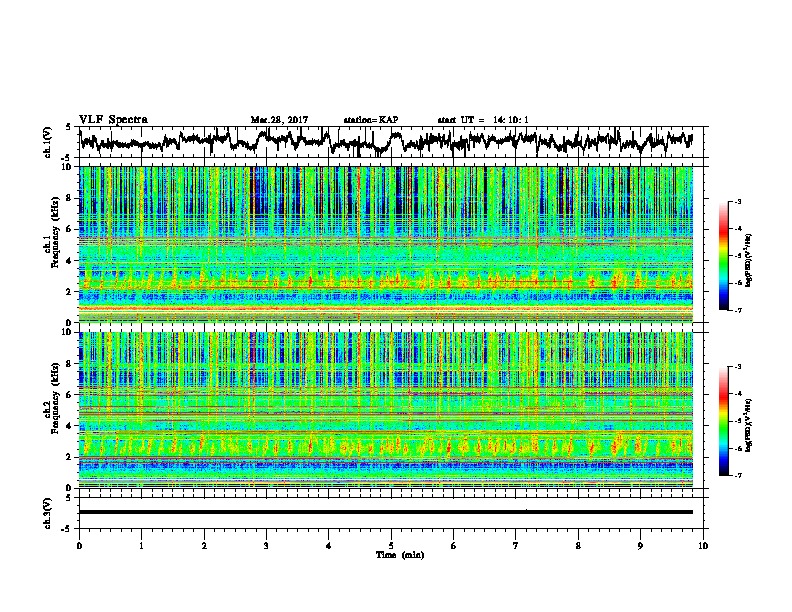This screenshot has width=792, height=612.
Task: Click the log(PSD) label beside ch.1 color scale
Action: 749,261
